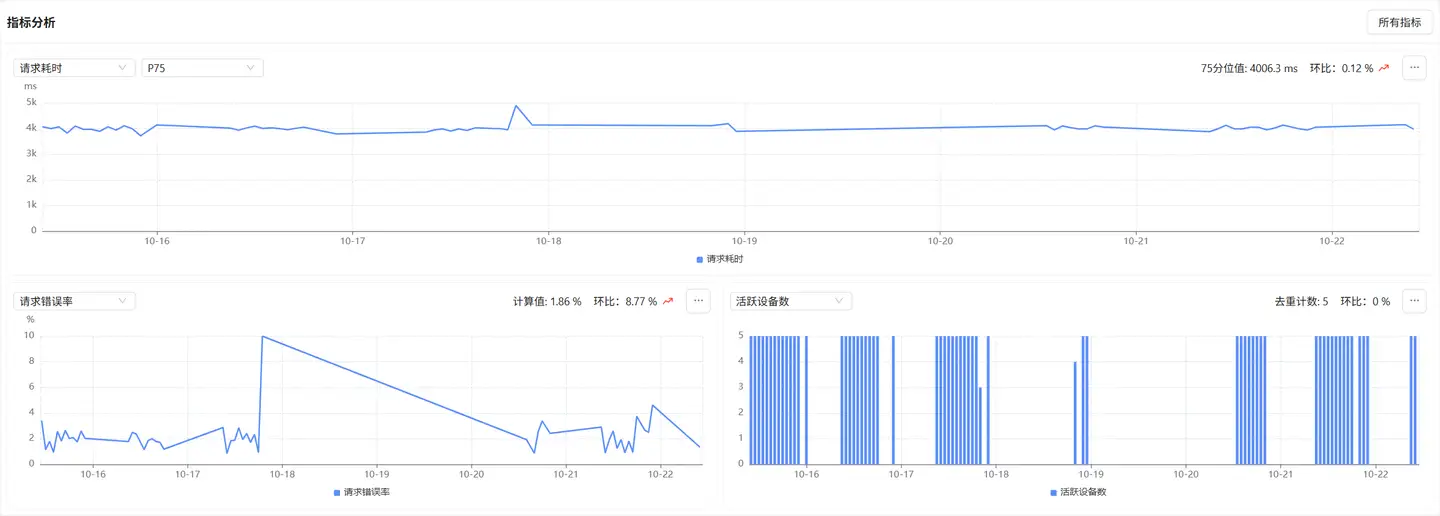
Task: Open more options for 活跃设备数 chart
Action: tap(1413, 301)
